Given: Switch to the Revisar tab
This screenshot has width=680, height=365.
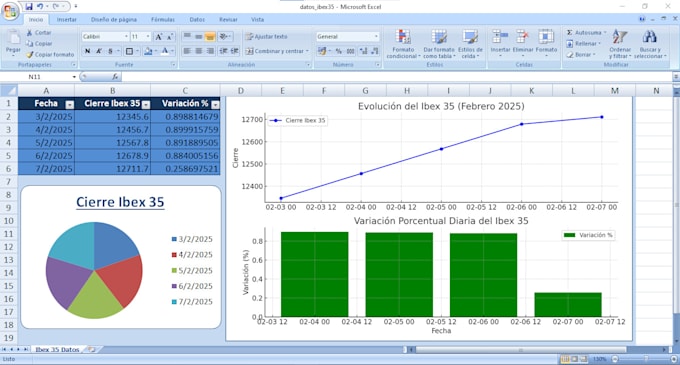Looking at the screenshot, I should point(228,20).
